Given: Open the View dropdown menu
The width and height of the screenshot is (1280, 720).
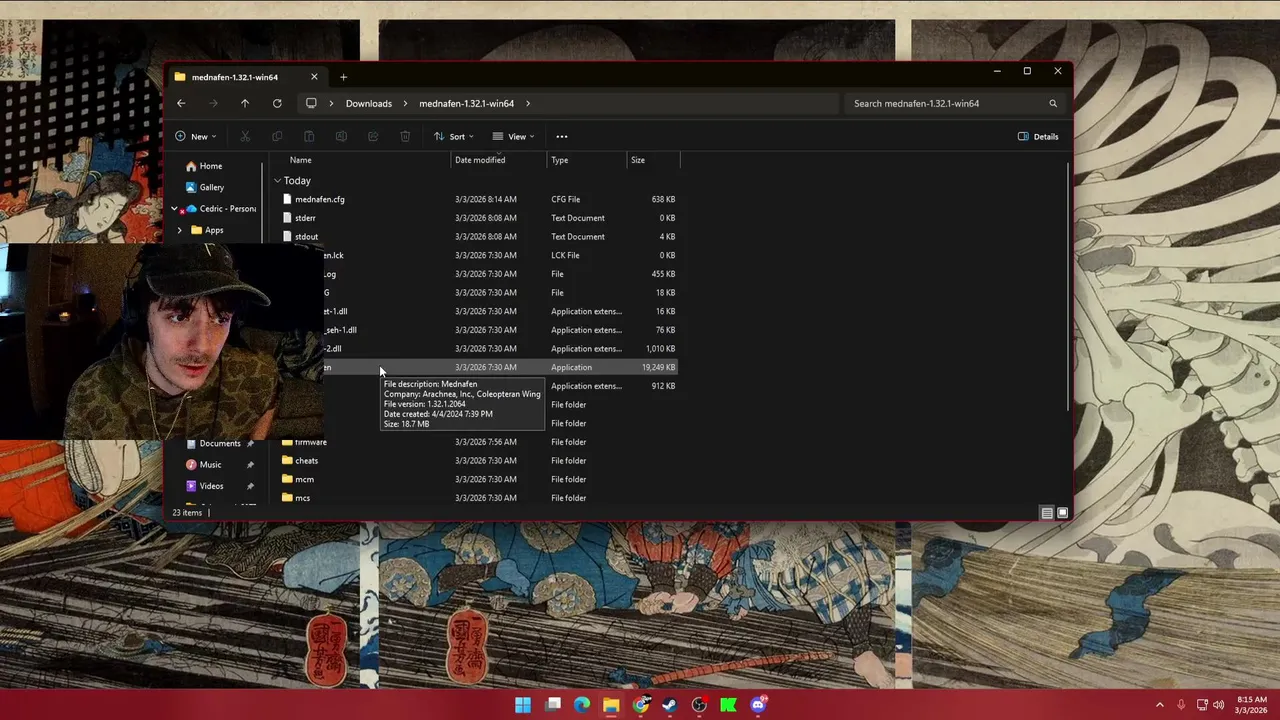Looking at the screenshot, I should pos(513,136).
